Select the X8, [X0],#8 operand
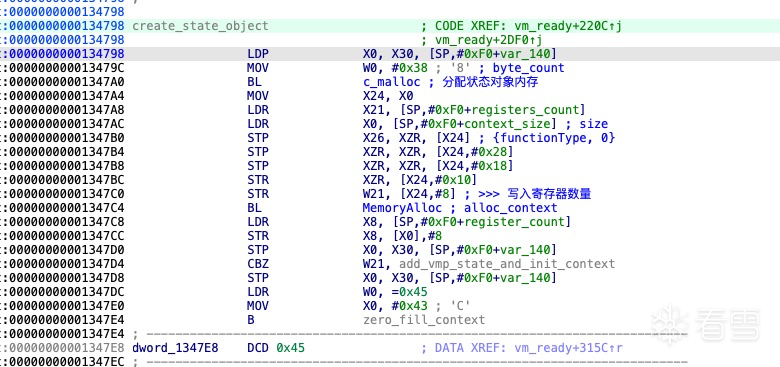The height and width of the screenshot is (367, 780). [402, 236]
